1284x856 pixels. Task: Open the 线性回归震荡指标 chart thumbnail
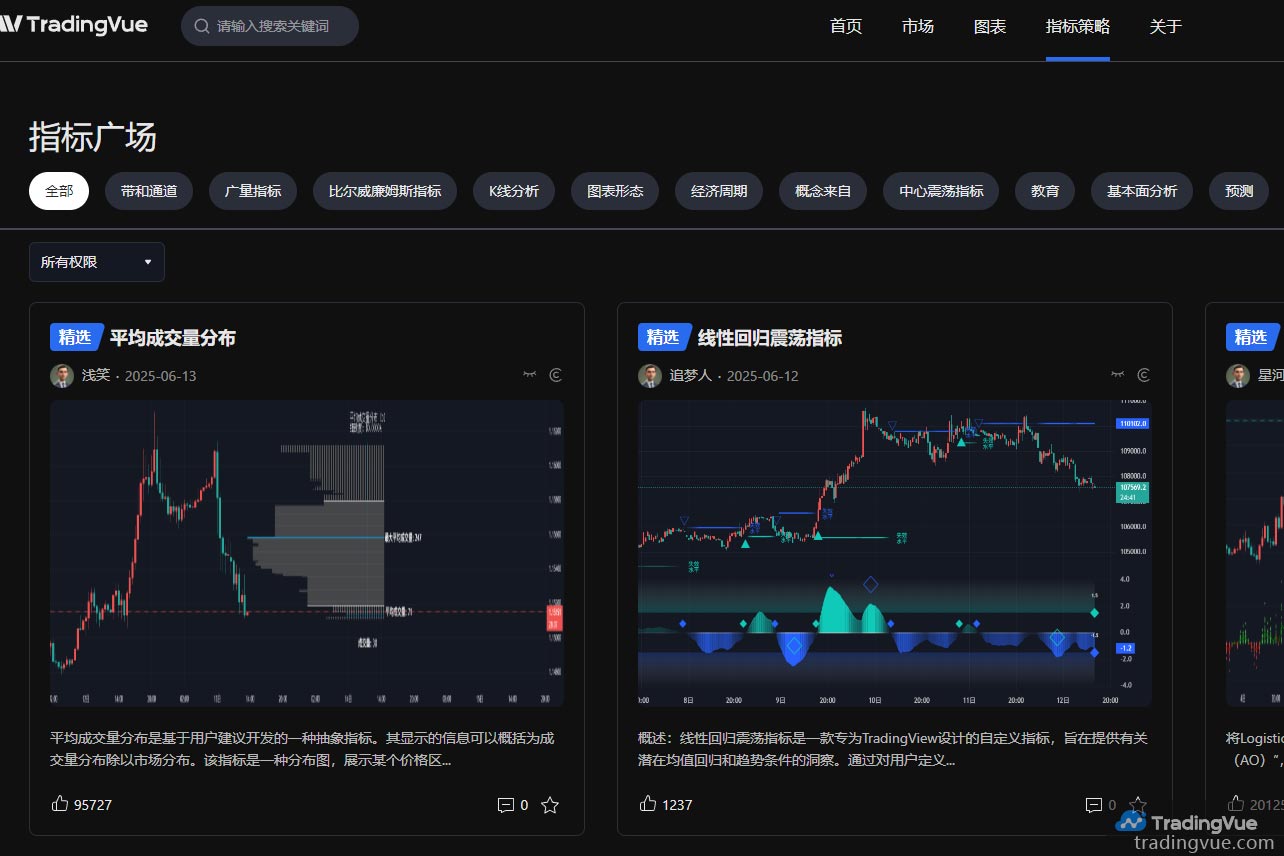[x=895, y=554]
